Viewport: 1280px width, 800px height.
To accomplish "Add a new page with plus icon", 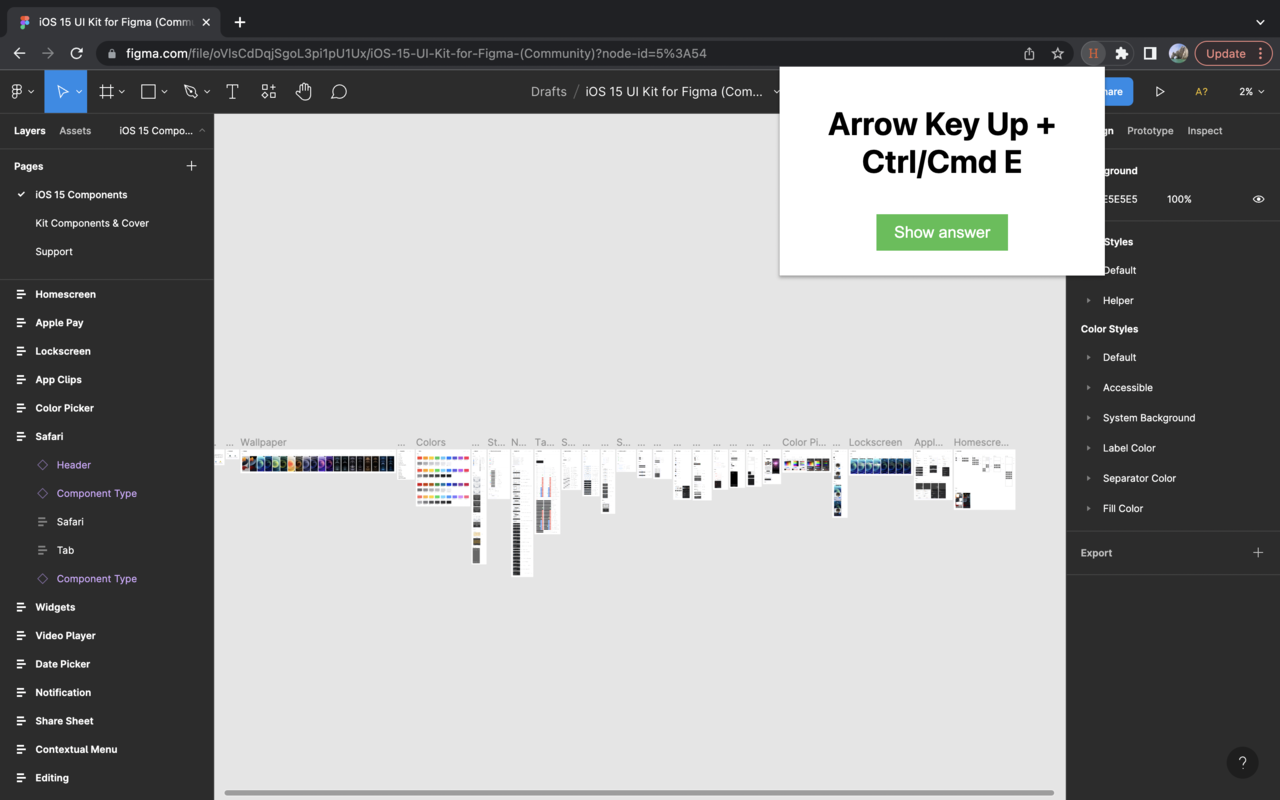I will pos(191,166).
